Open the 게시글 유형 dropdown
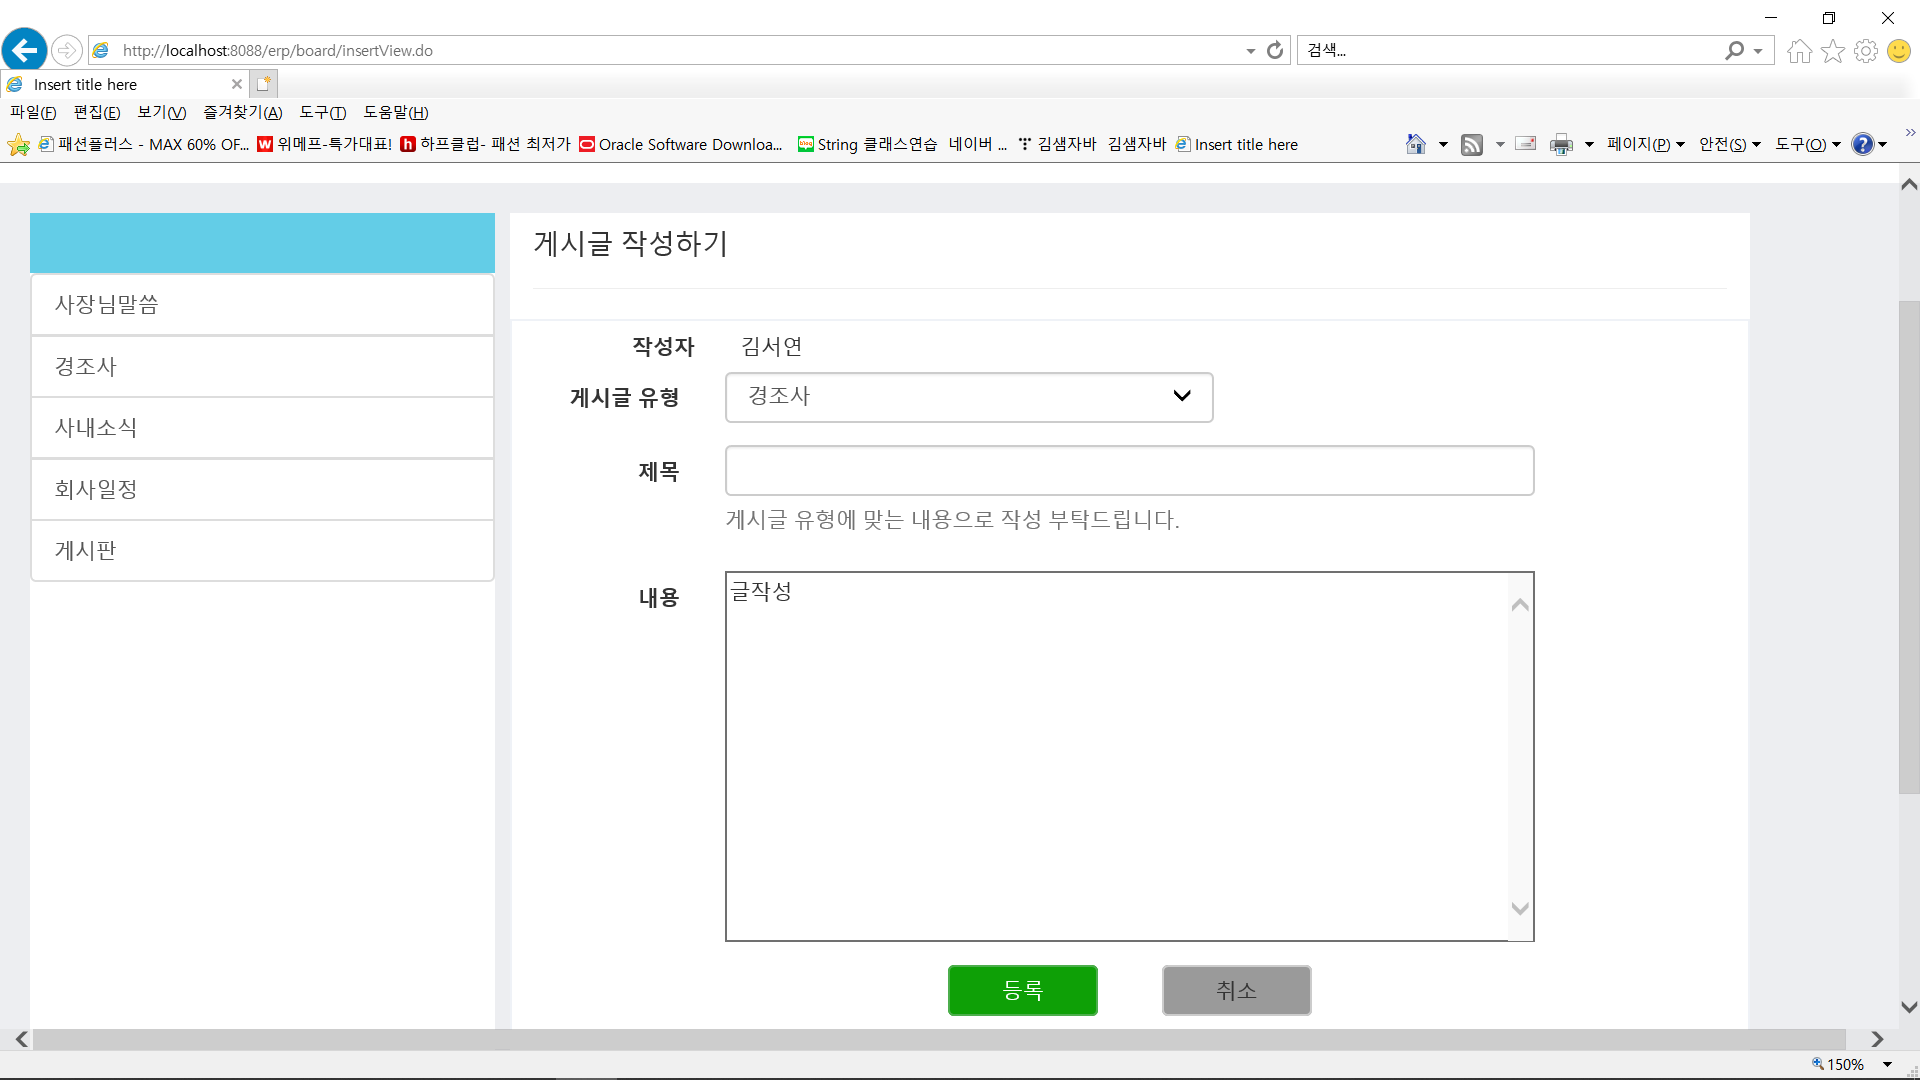This screenshot has height=1080, width=1920. (x=968, y=397)
